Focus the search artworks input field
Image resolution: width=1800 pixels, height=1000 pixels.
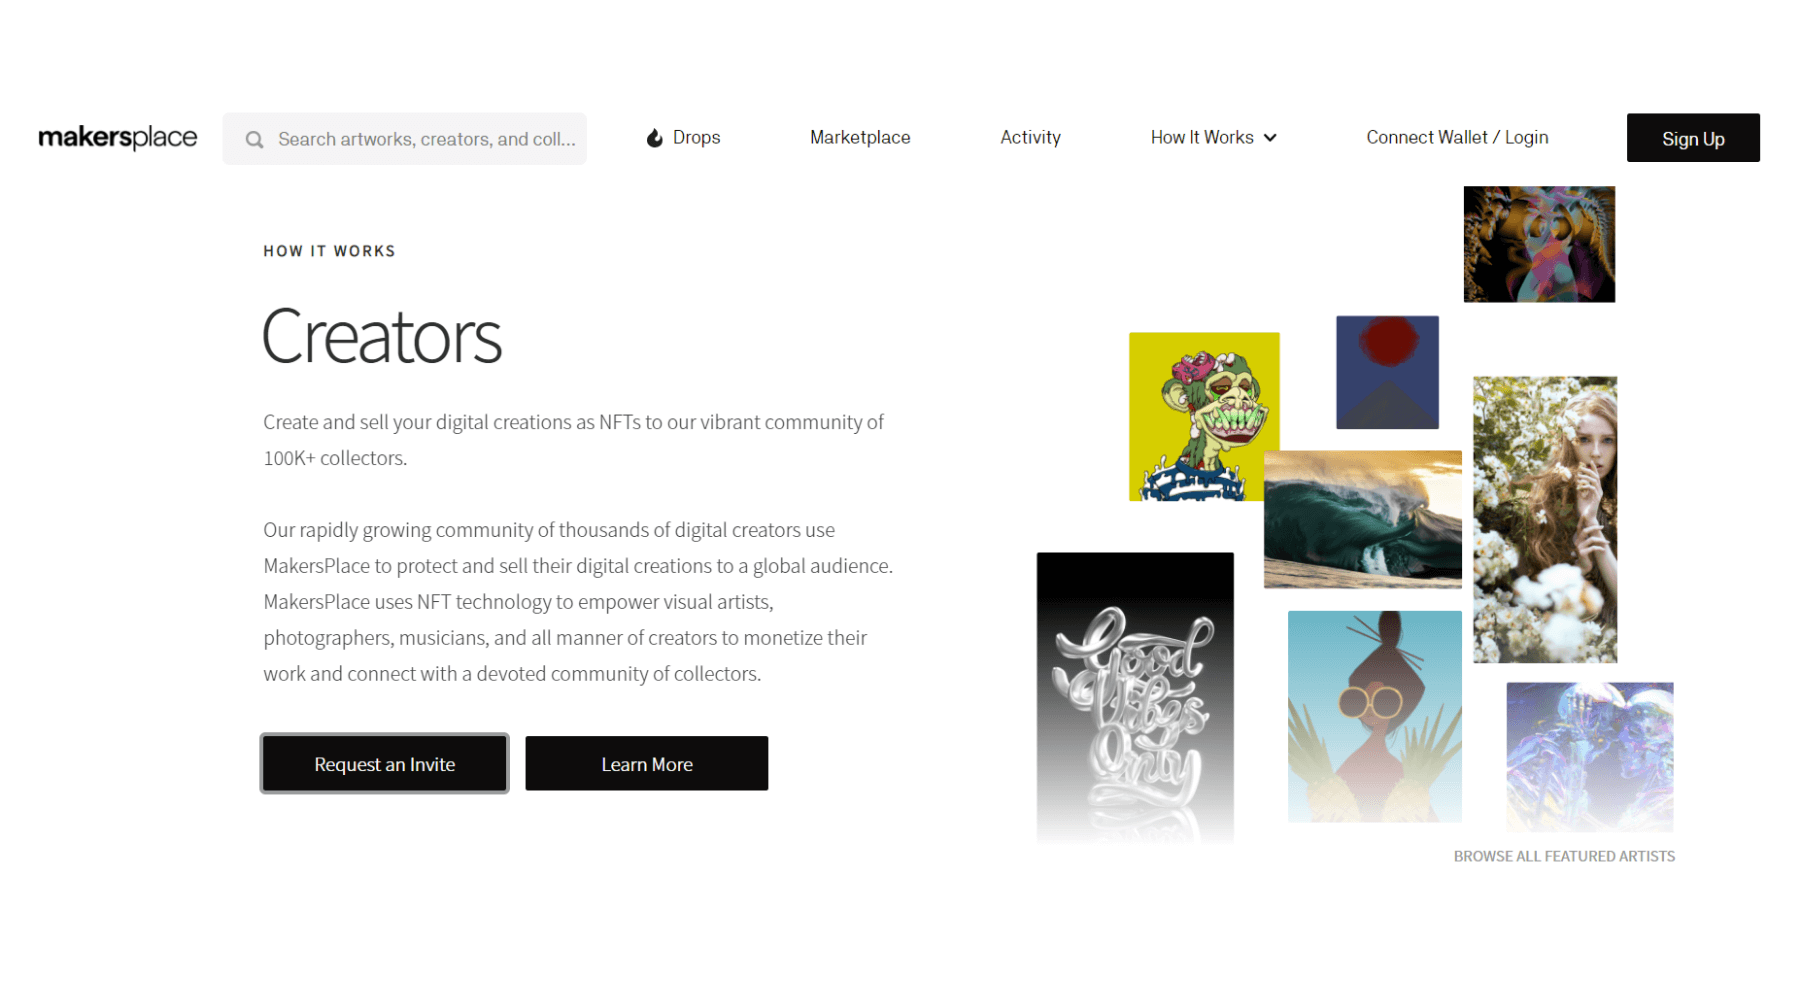click(405, 139)
